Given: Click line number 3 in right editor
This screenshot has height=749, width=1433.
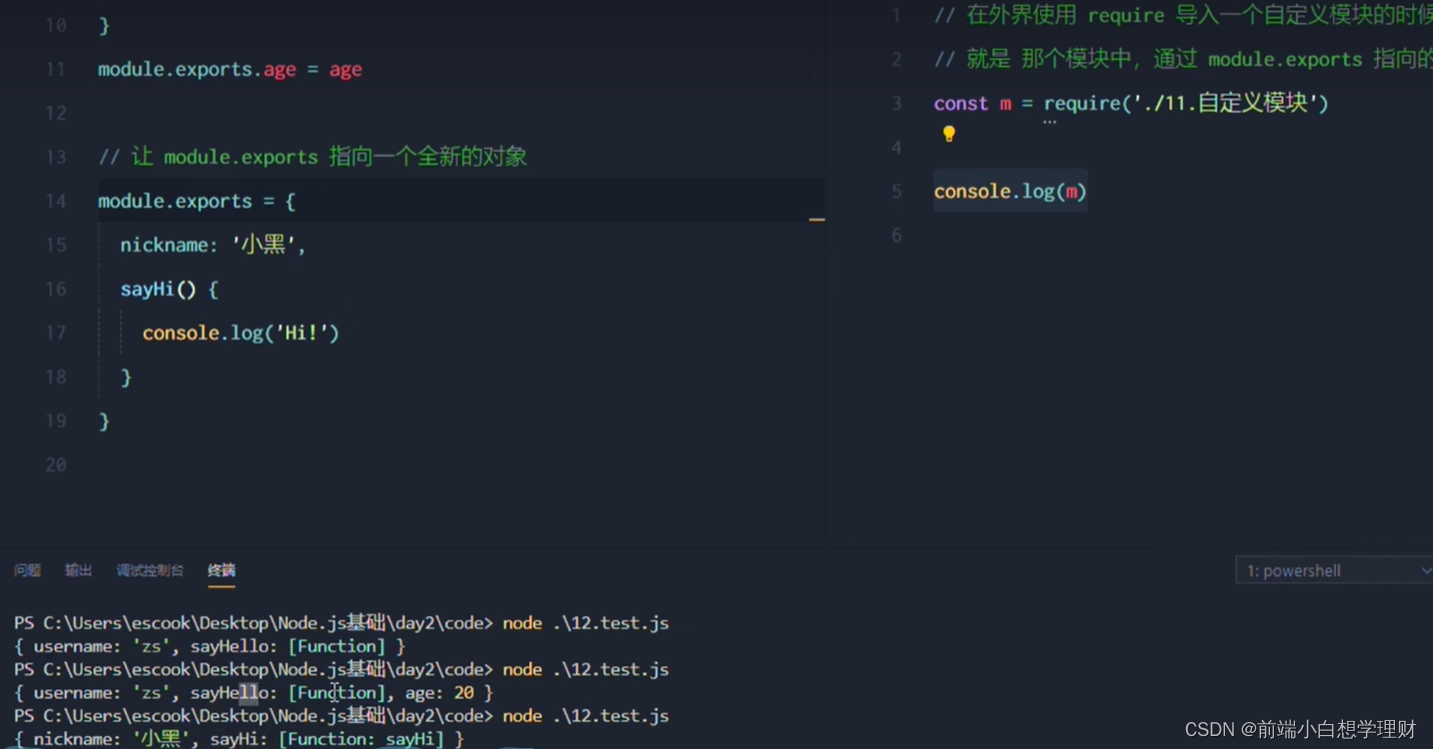Looking at the screenshot, I should 897,103.
